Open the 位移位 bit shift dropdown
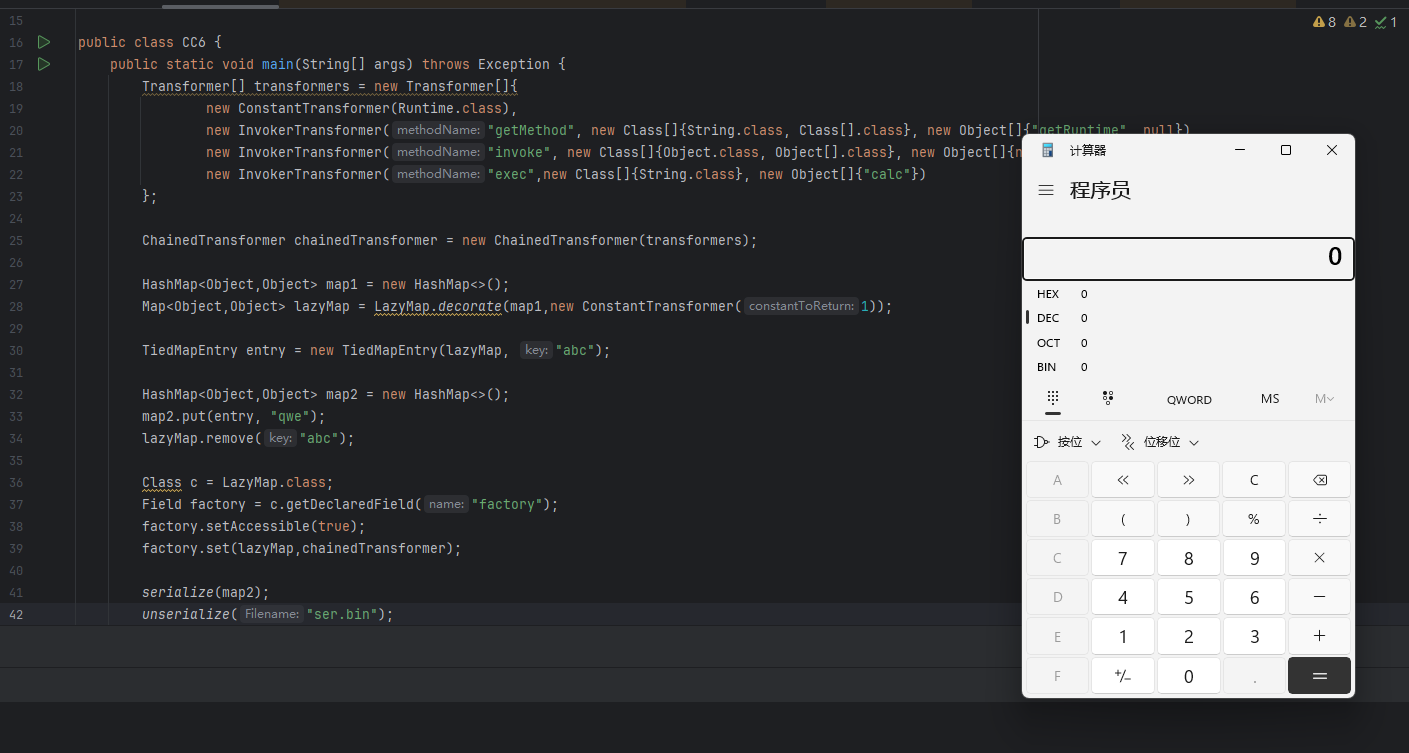The width and height of the screenshot is (1409, 753). (1160, 442)
